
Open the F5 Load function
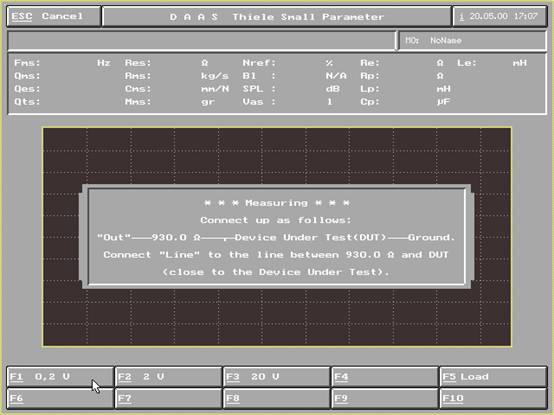pyautogui.click(x=493, y=377)
